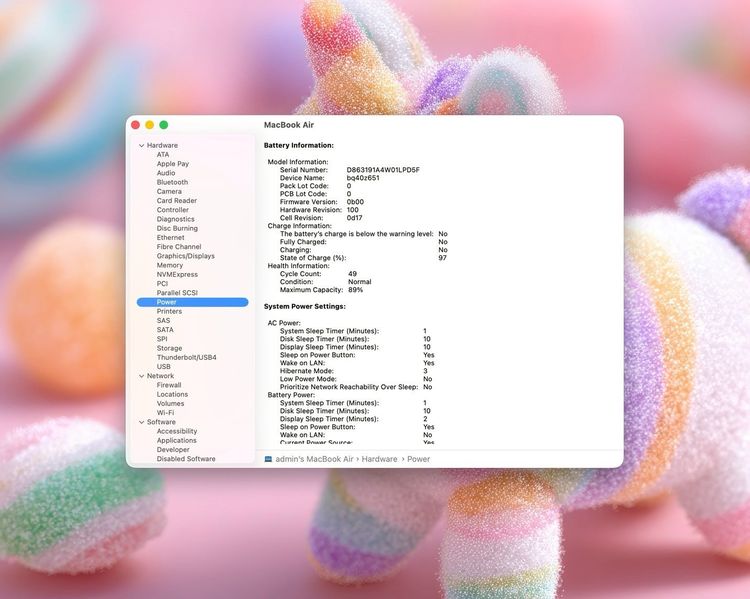Click Firmware Version value 0b00
750x599 pixels.
pos(355,202)
